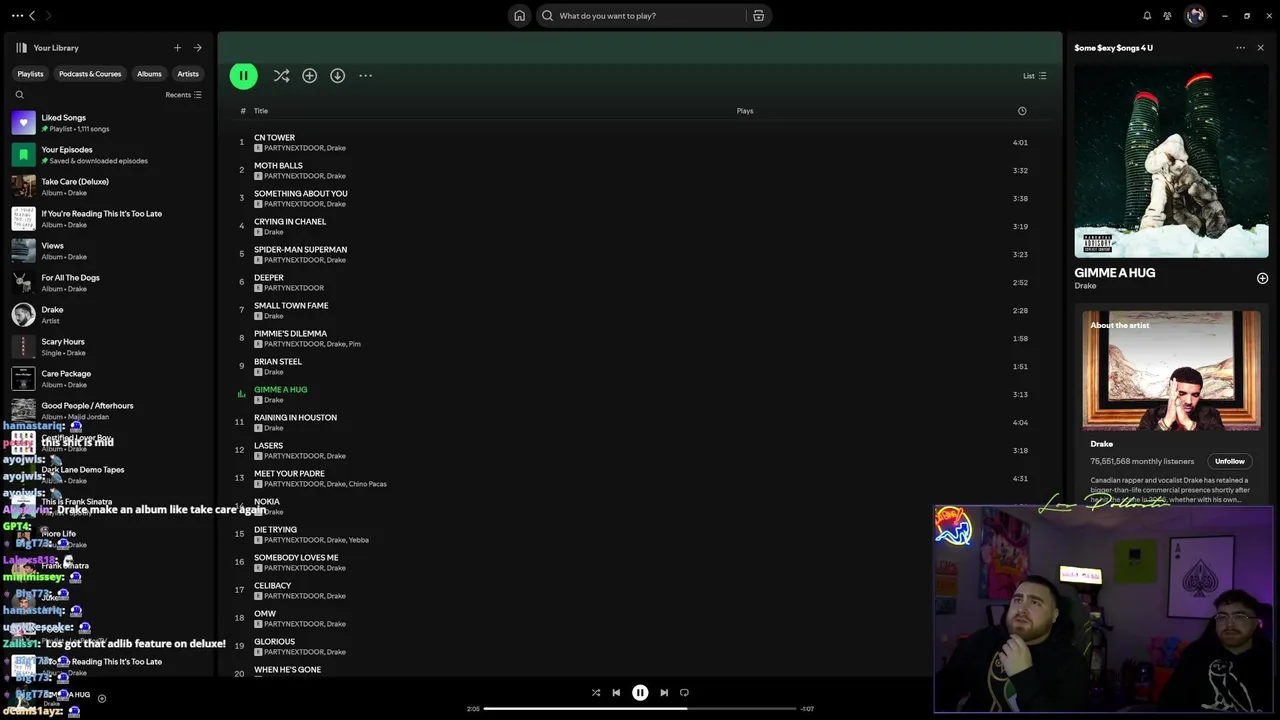1280x720 pixels.
Task: Open Your Episodes in library
Action: click(x=108, y=155)
